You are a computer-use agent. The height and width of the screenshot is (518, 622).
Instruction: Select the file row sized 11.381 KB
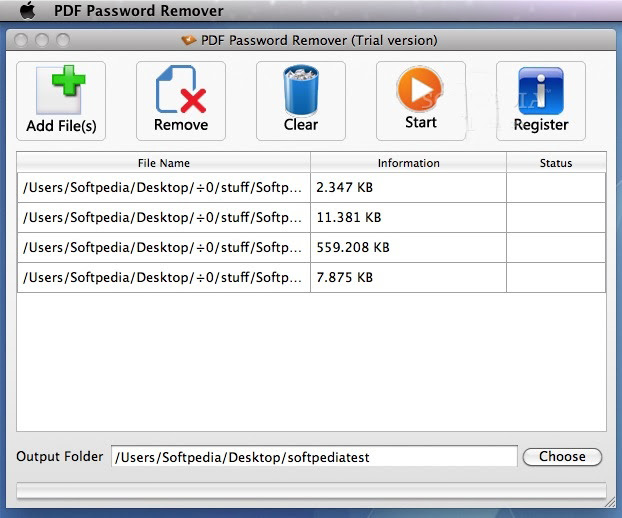coord(311,218)
